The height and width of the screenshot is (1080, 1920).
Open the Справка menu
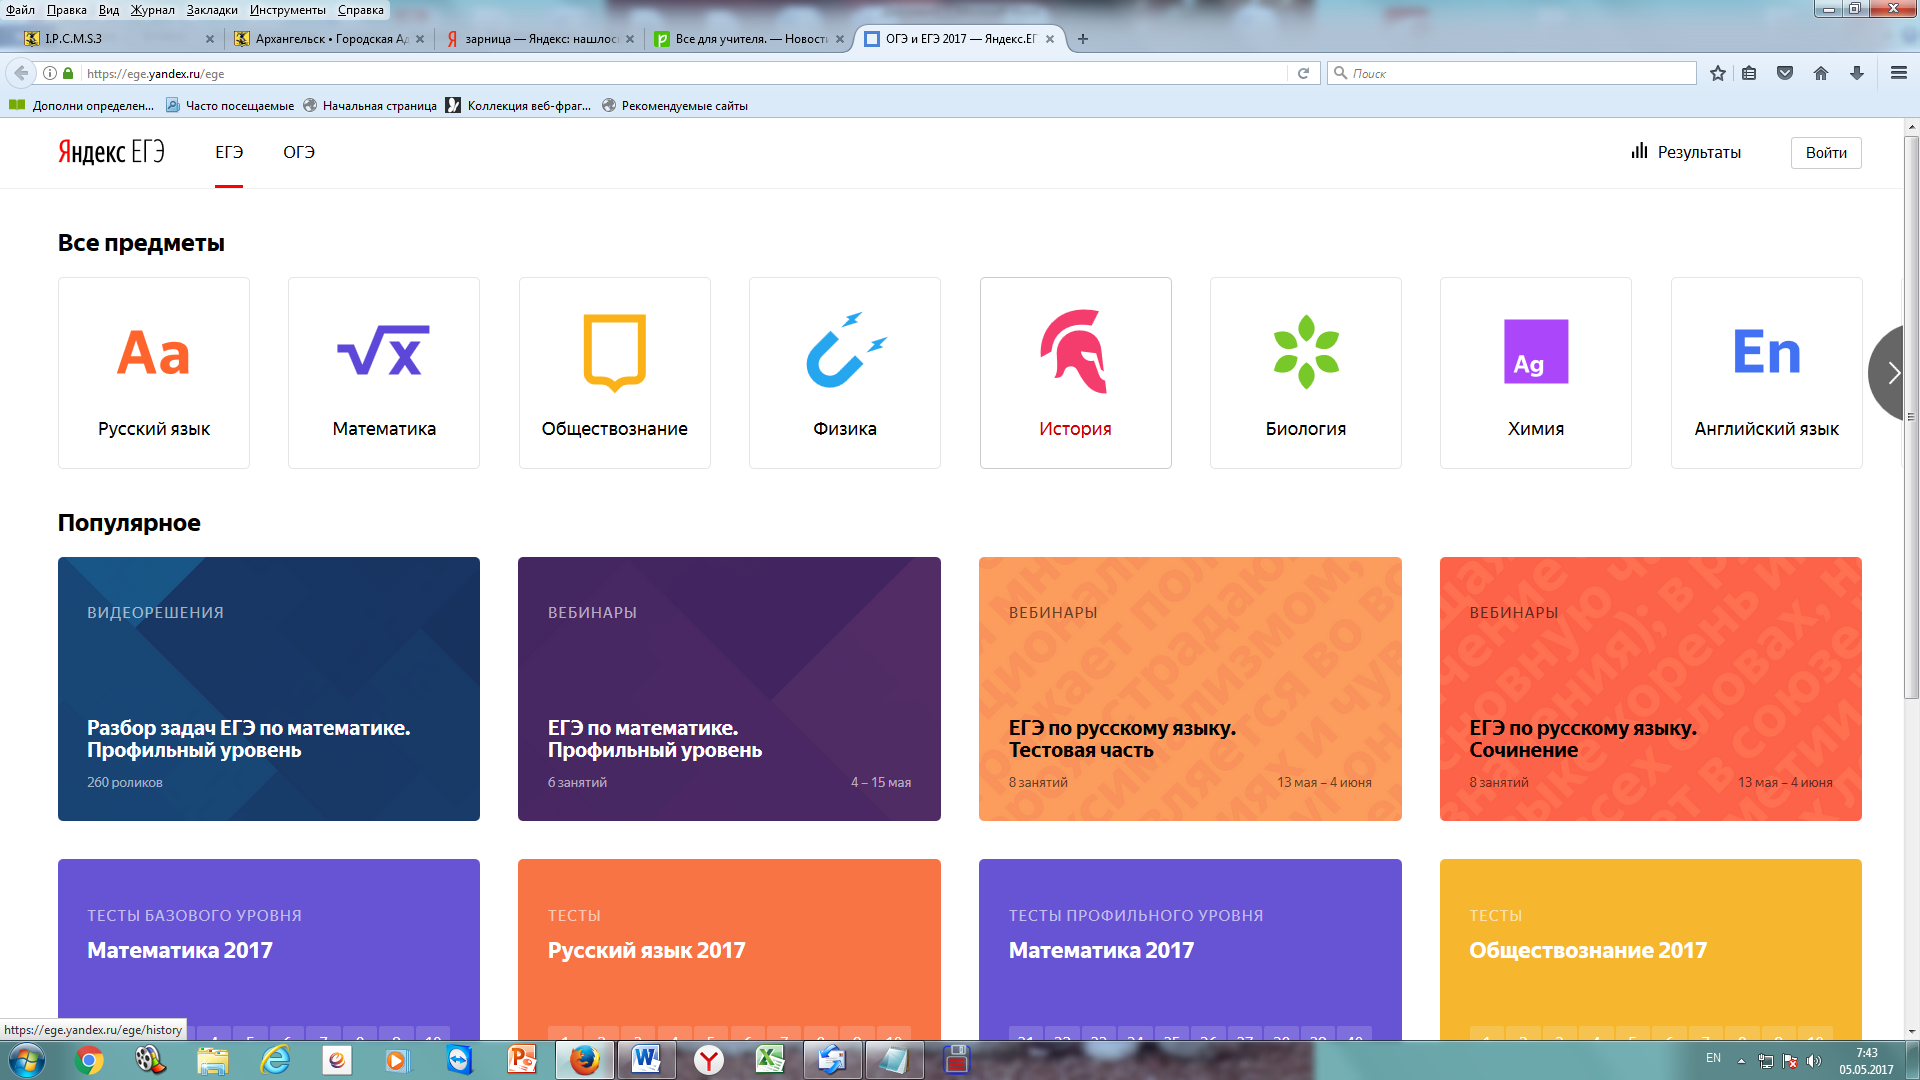point(361,10)
